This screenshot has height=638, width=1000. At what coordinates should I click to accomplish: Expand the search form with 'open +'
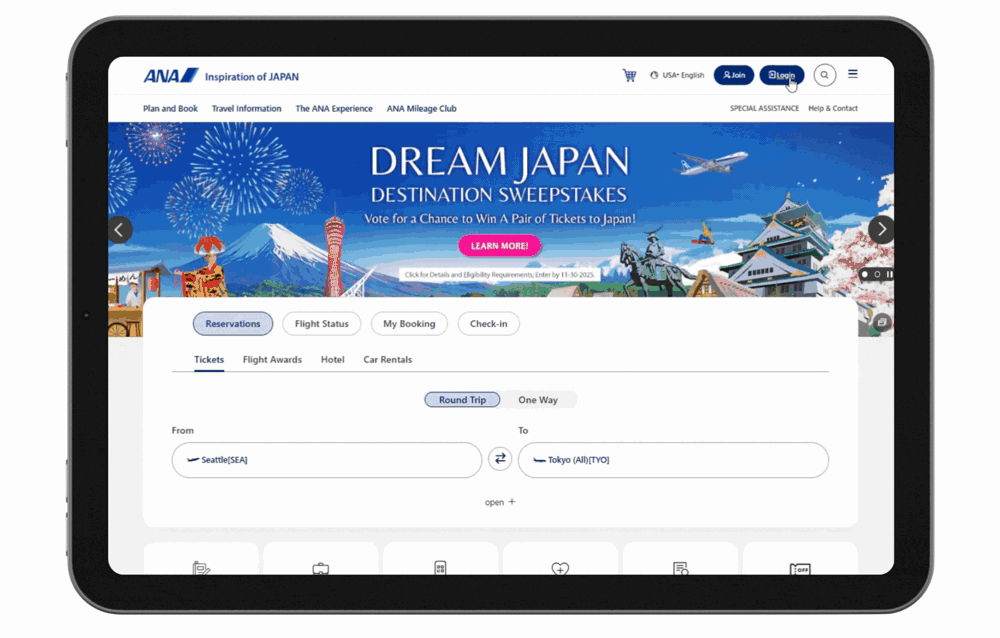coord(500,502)
